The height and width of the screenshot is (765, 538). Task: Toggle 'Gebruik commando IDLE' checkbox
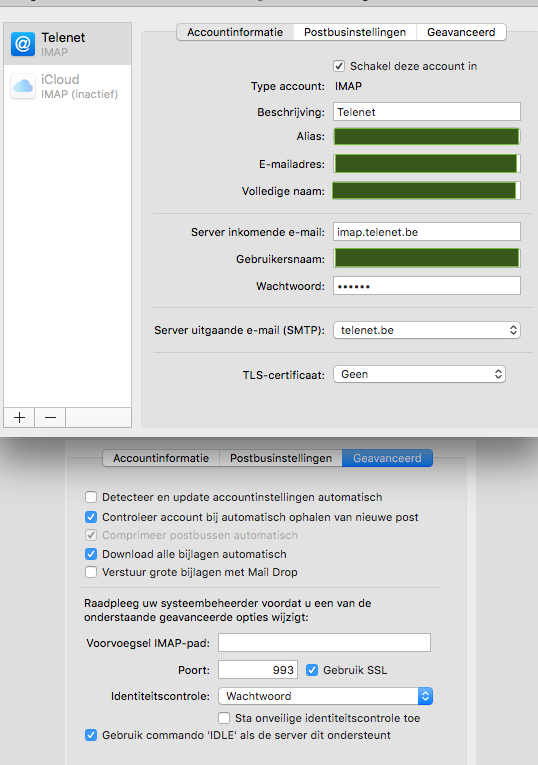(91, 735)
